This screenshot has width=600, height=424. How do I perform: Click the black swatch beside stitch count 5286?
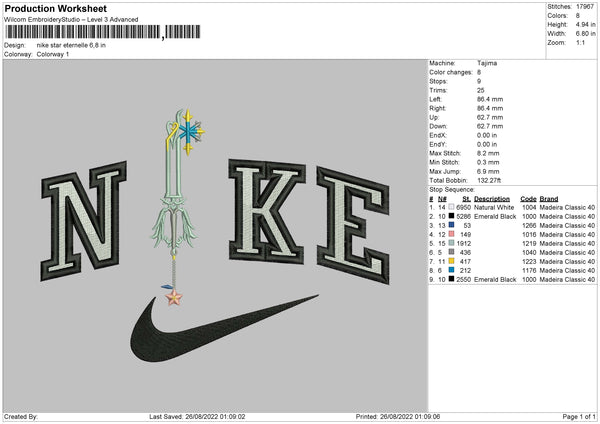coord(452,216)
